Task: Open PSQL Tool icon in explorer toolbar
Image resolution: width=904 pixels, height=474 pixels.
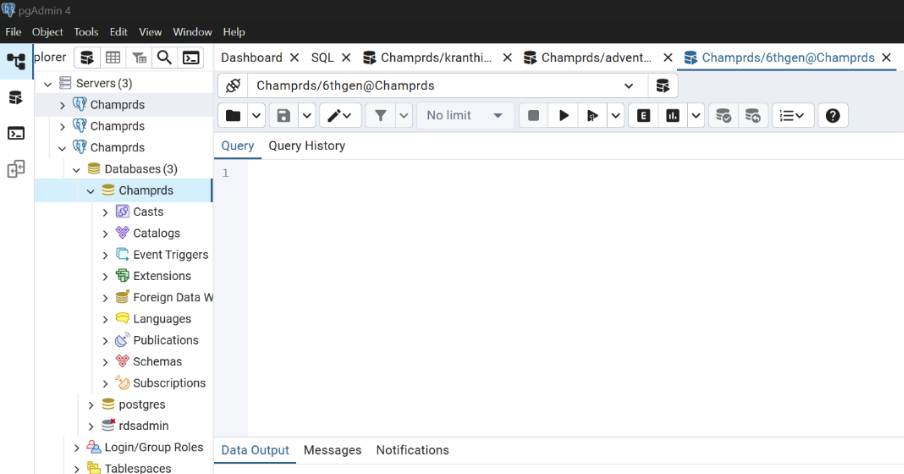Action: click(191, 58)
